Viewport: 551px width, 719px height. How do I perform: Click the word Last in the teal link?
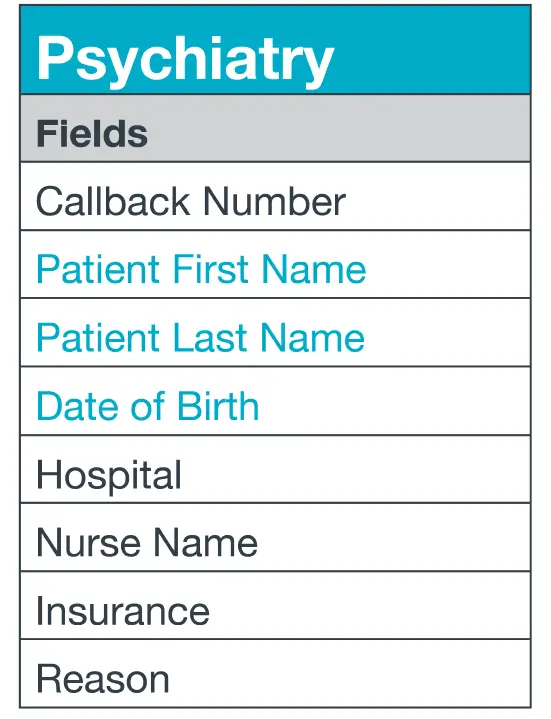[210, 338]
